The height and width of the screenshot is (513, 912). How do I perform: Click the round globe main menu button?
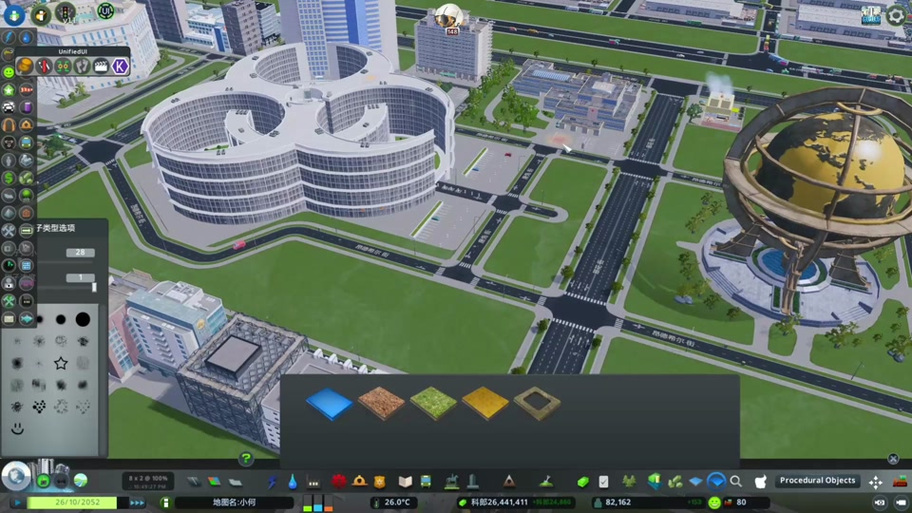point(16,476)
